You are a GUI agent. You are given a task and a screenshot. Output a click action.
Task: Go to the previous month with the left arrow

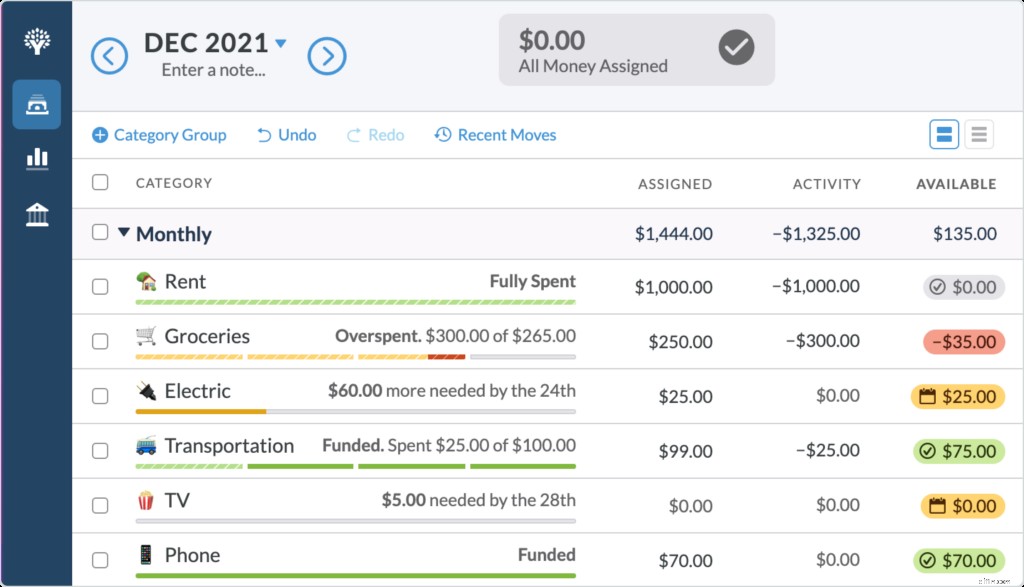pyautogui.click(x=109, y=56)
